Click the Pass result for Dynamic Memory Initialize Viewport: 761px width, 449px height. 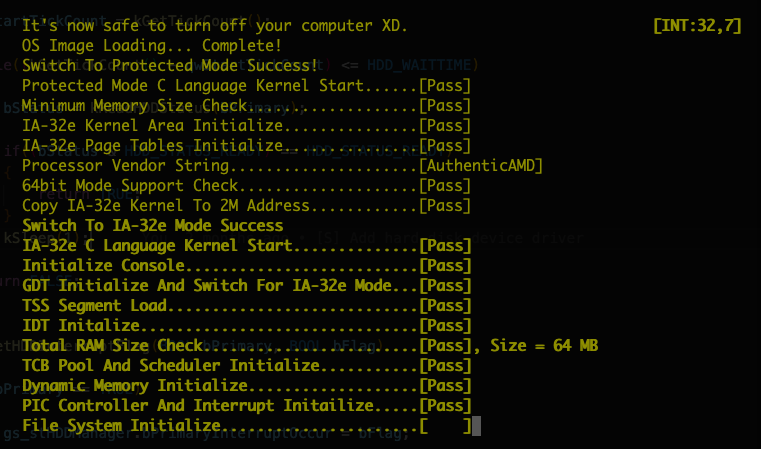[x=445, y=385]
